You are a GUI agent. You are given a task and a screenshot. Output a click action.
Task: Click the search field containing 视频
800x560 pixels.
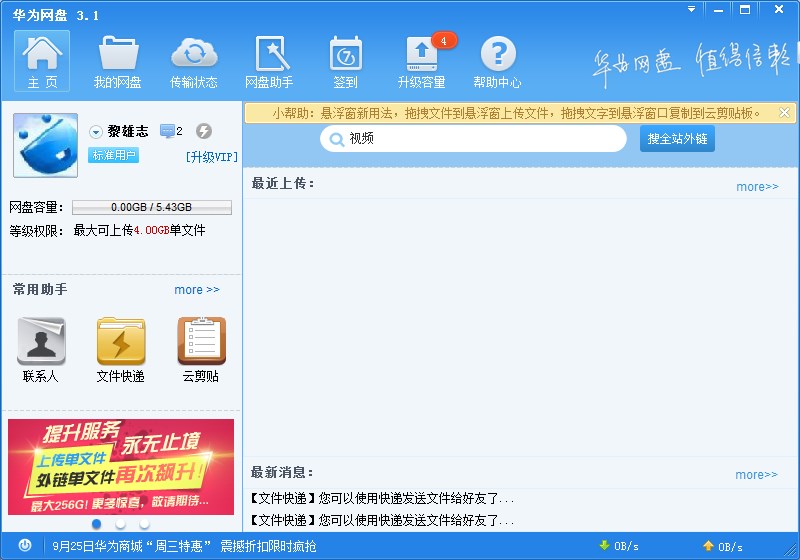pyautogui.click(x=473, y=139)
